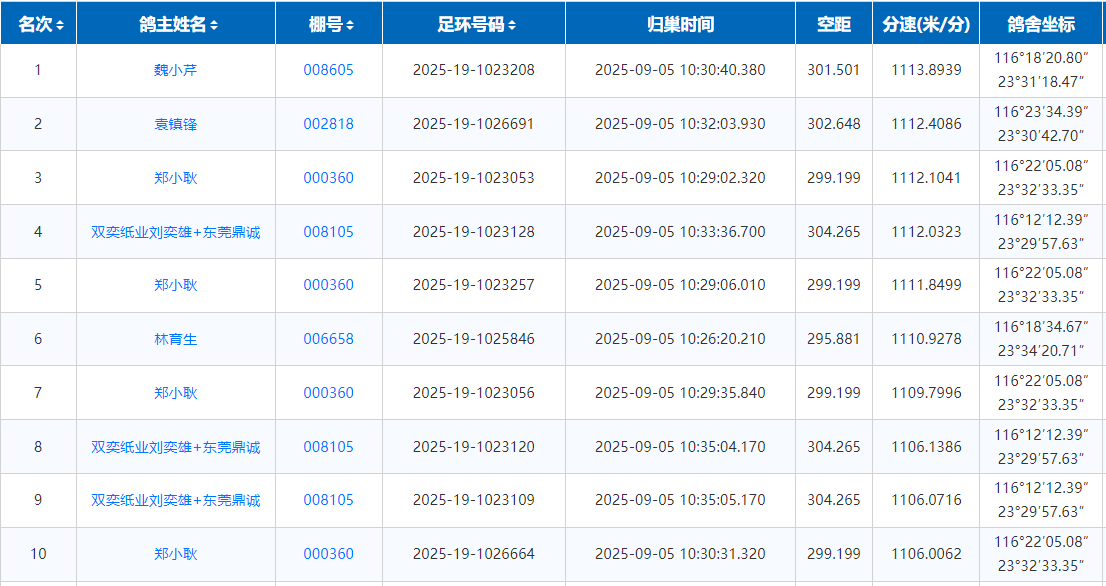The height and width of the screenshot is (586, 1106).
Task: Click the 鸽舍坐标 column header
Action: [1041, 25]
